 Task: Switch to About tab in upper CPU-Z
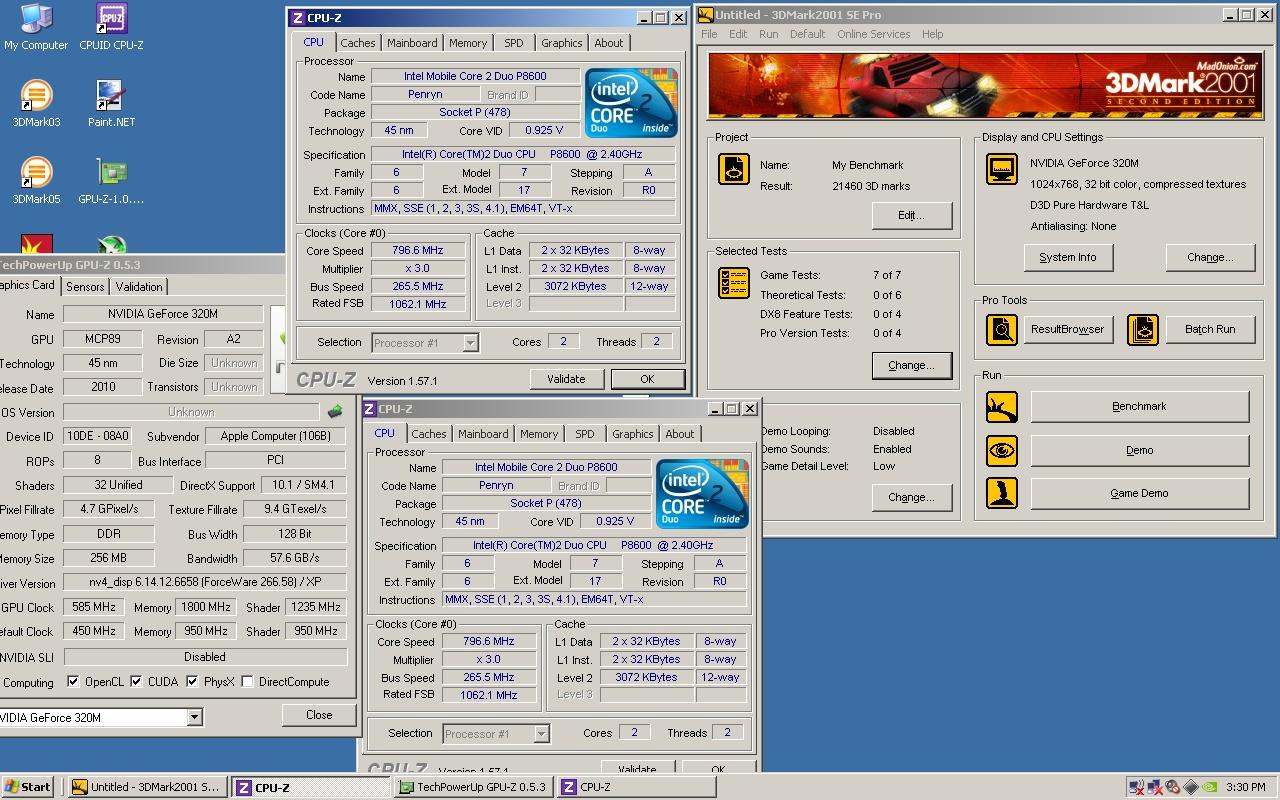point(608,43)
